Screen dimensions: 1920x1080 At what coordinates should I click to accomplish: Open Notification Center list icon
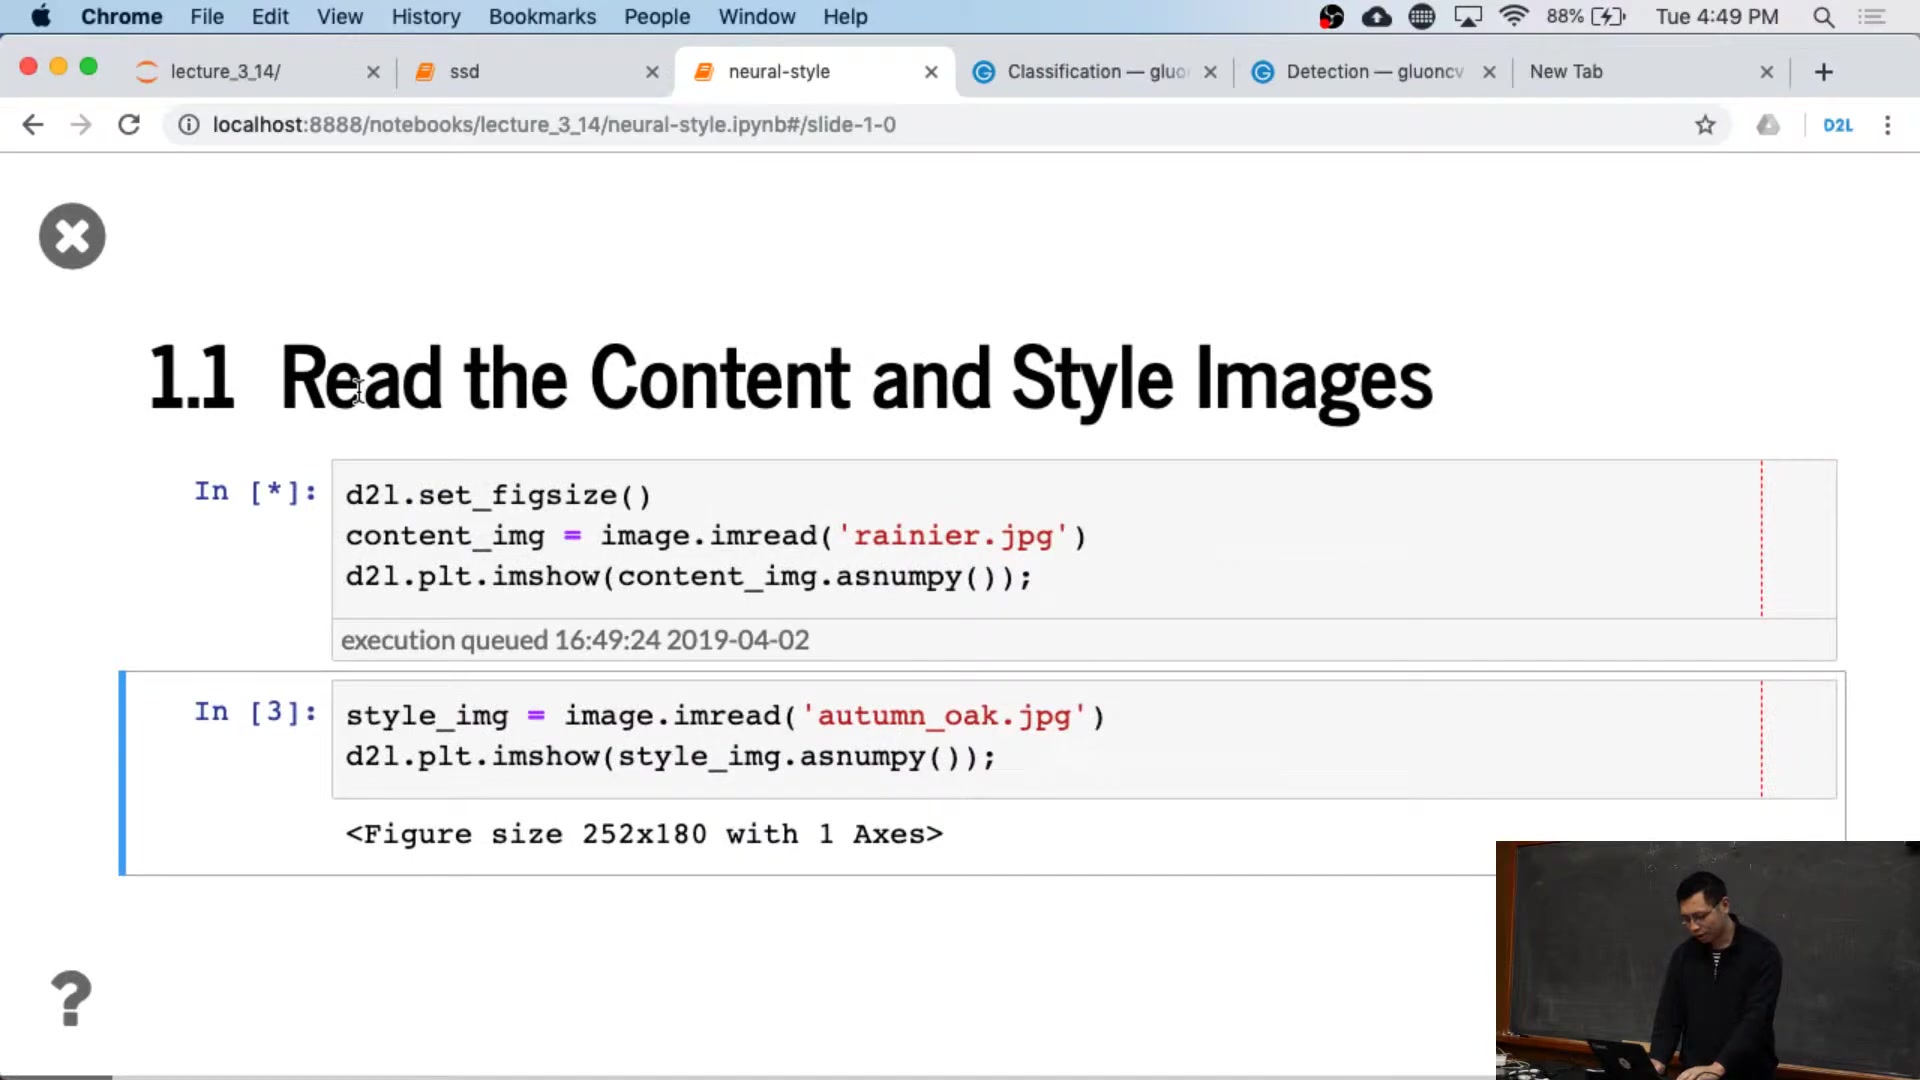point(1871,17)
